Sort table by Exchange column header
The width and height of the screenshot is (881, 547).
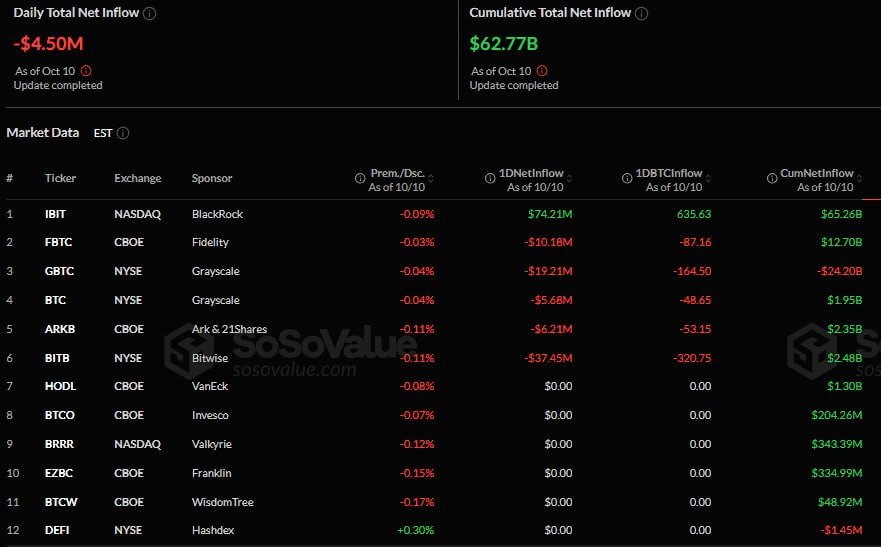click(137, 178)
